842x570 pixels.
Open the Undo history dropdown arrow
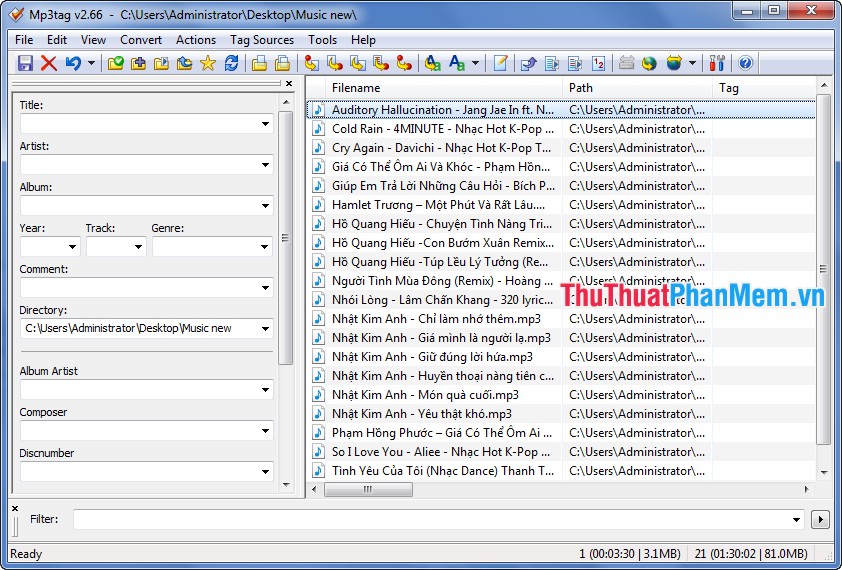click(91, 63)
